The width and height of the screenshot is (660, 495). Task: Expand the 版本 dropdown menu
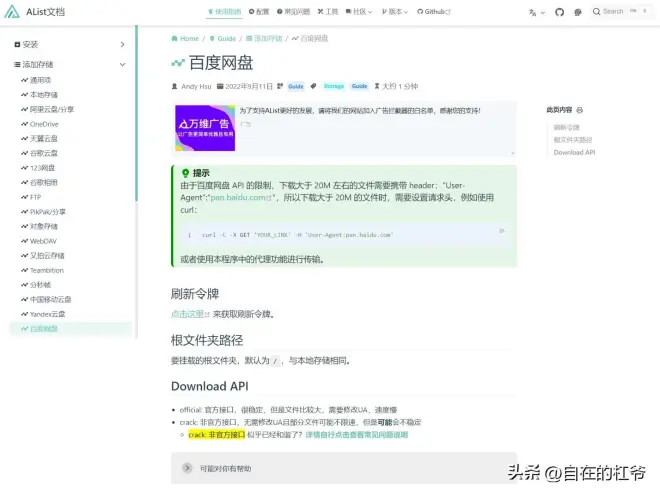click(x=395, y=12)
